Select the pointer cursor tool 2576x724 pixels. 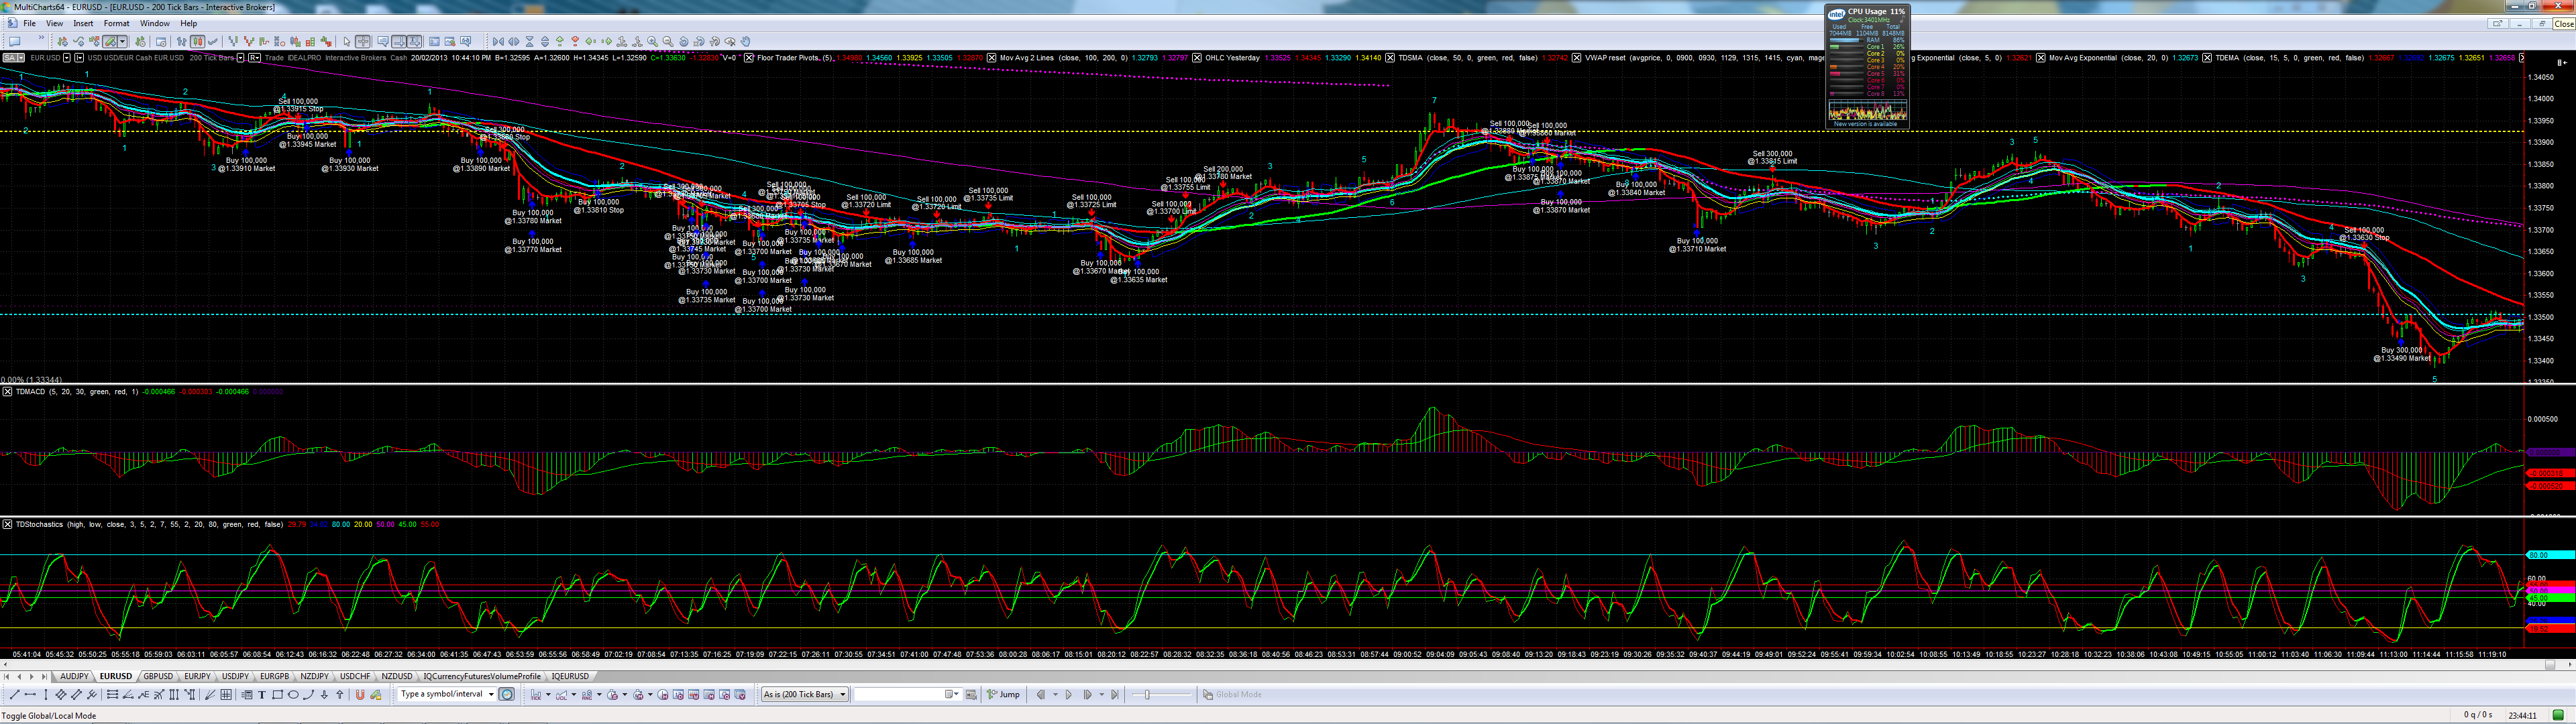[347, 42]
